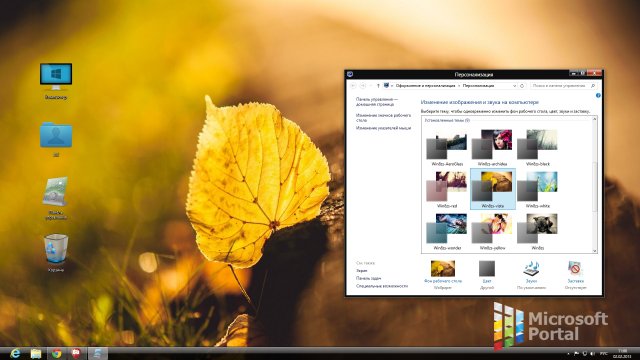Click the Forward arrow in Personalization window

coord(363,86)
